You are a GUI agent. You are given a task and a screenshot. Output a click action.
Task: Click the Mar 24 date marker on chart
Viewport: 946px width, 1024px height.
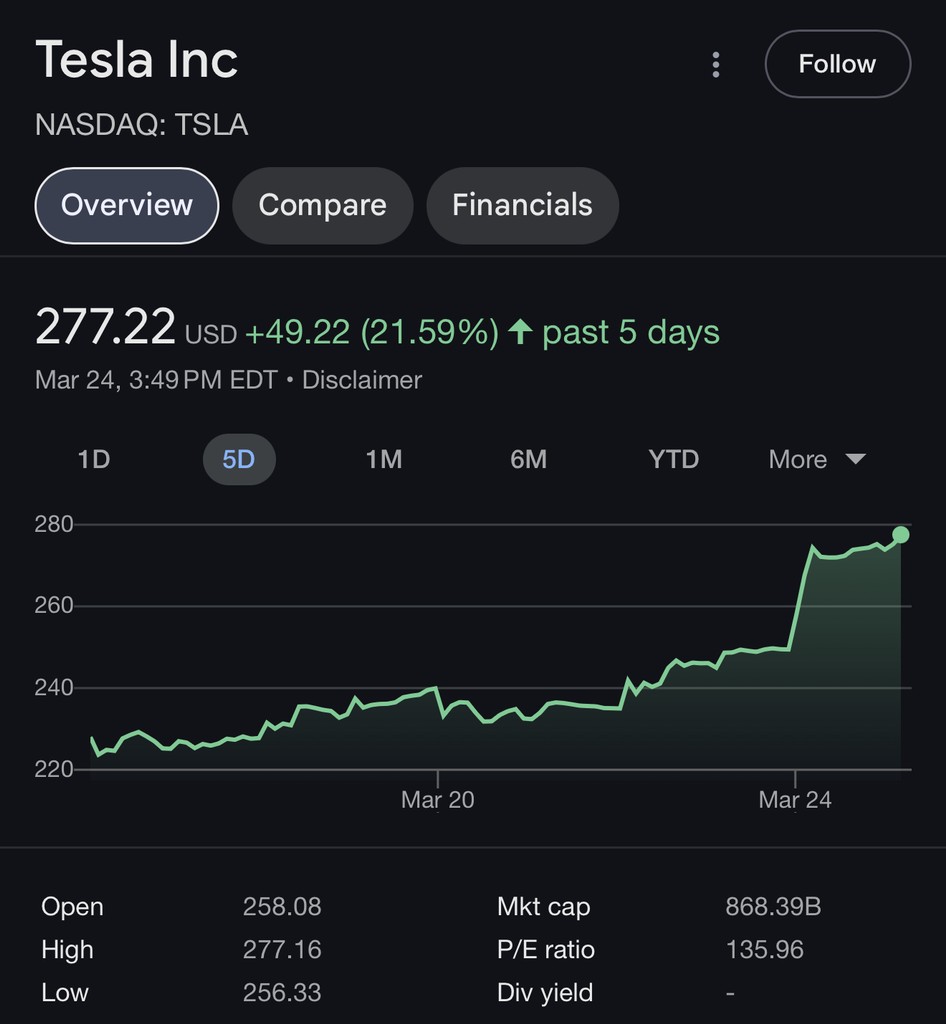tap(795, 799)
